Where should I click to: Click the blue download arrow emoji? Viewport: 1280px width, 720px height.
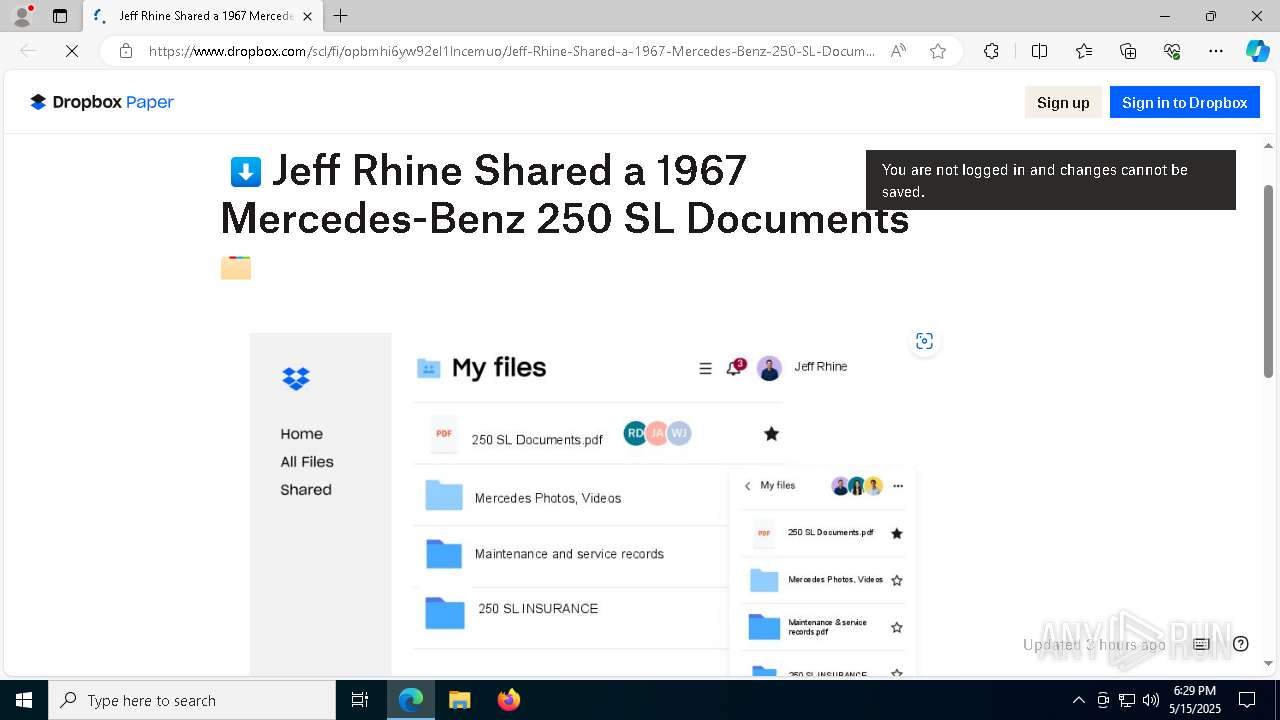click(x=246, y=172)
